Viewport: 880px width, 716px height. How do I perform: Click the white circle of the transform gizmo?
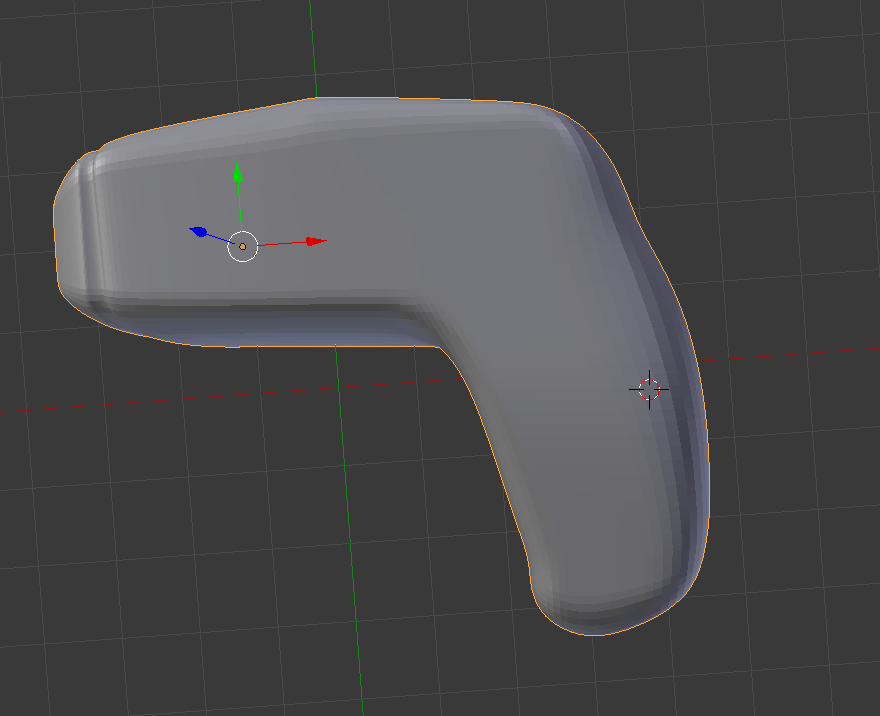click(243, 246)
